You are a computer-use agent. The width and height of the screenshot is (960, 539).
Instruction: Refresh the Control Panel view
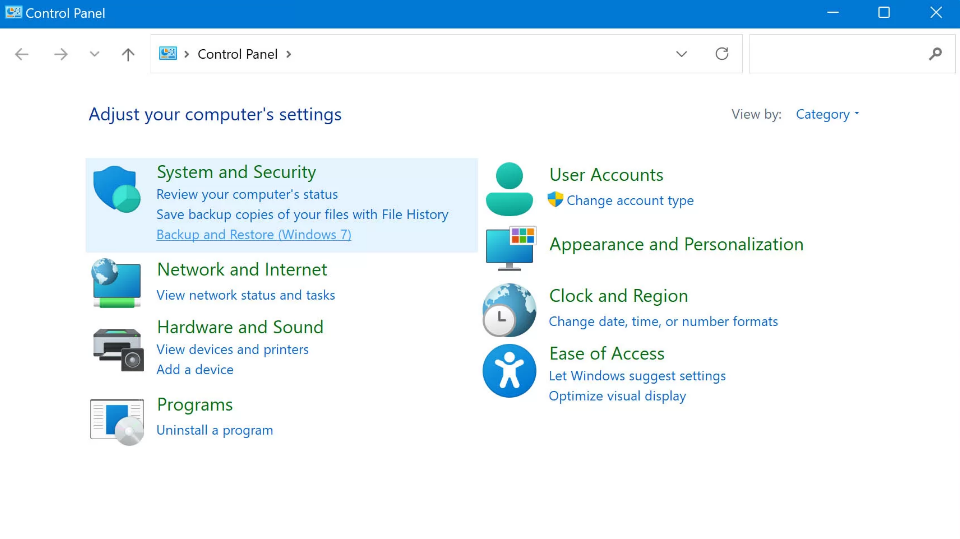[722, 54]
